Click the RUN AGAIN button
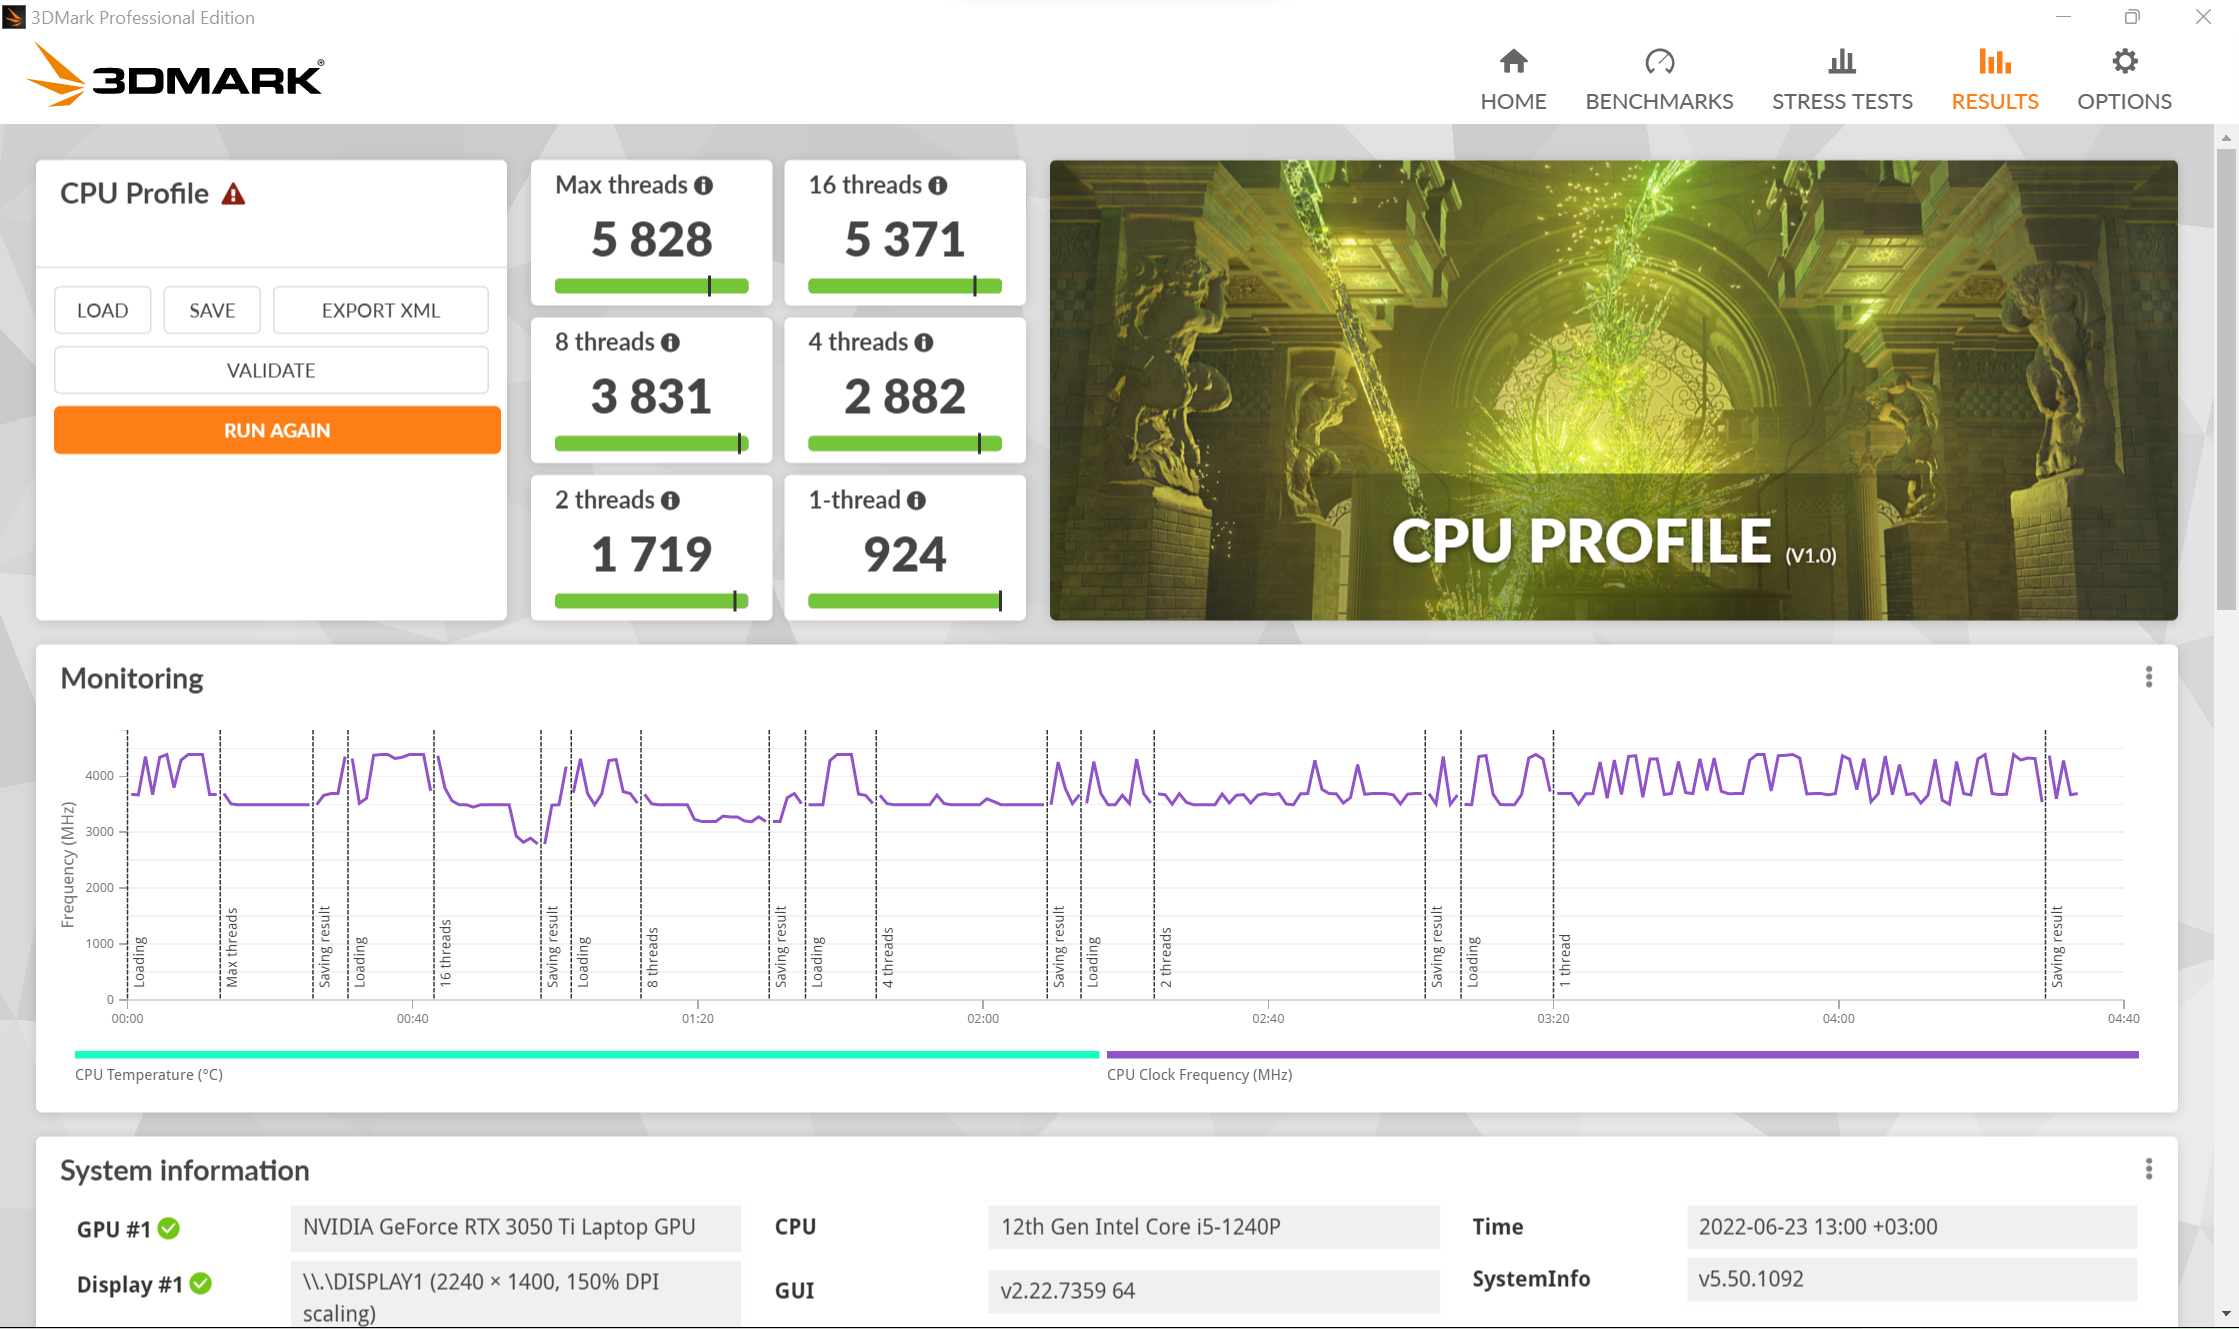This screenshot has height=1329, width=2239. click(x=270, y=429)
